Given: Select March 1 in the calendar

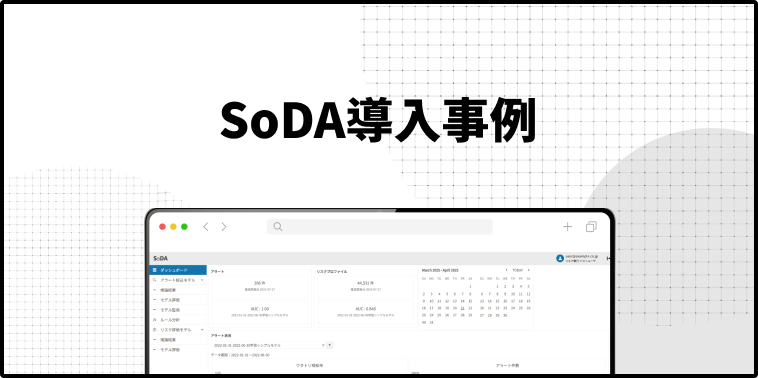Looking at the screenshot, I should (470, 287).
